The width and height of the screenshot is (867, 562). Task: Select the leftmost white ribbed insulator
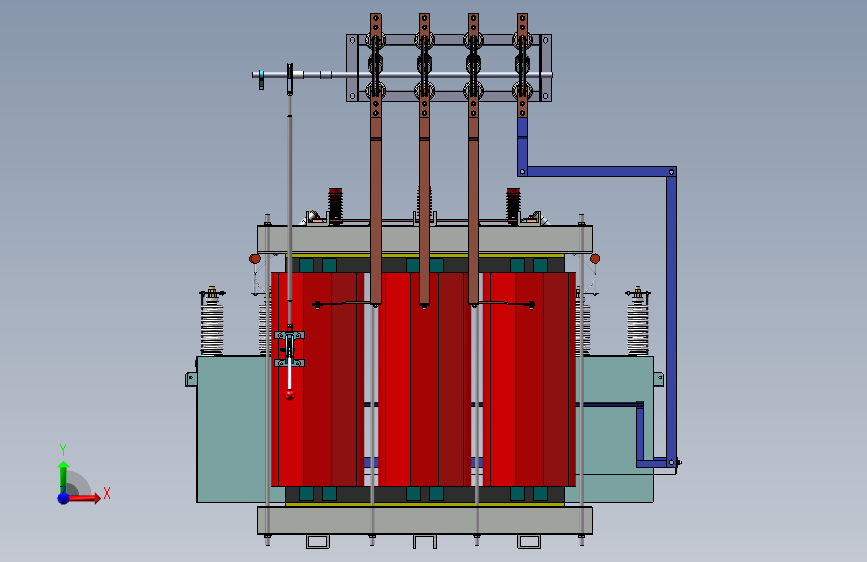tap(212, 321)
